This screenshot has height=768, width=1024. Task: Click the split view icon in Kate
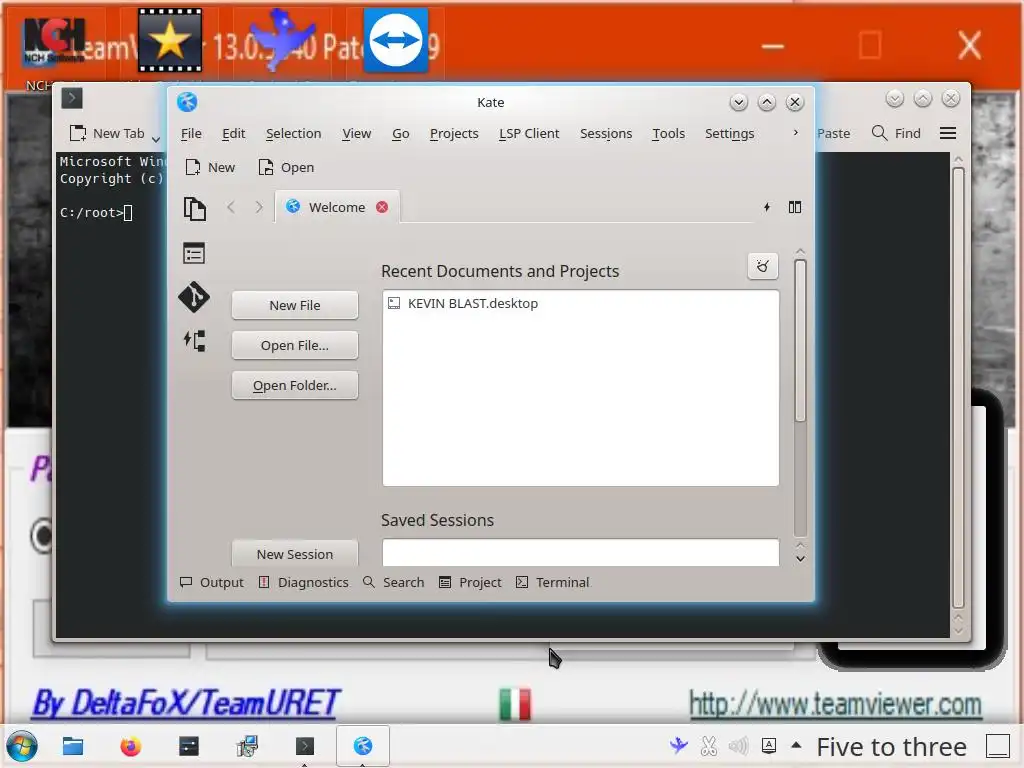[x=795, y=207]
